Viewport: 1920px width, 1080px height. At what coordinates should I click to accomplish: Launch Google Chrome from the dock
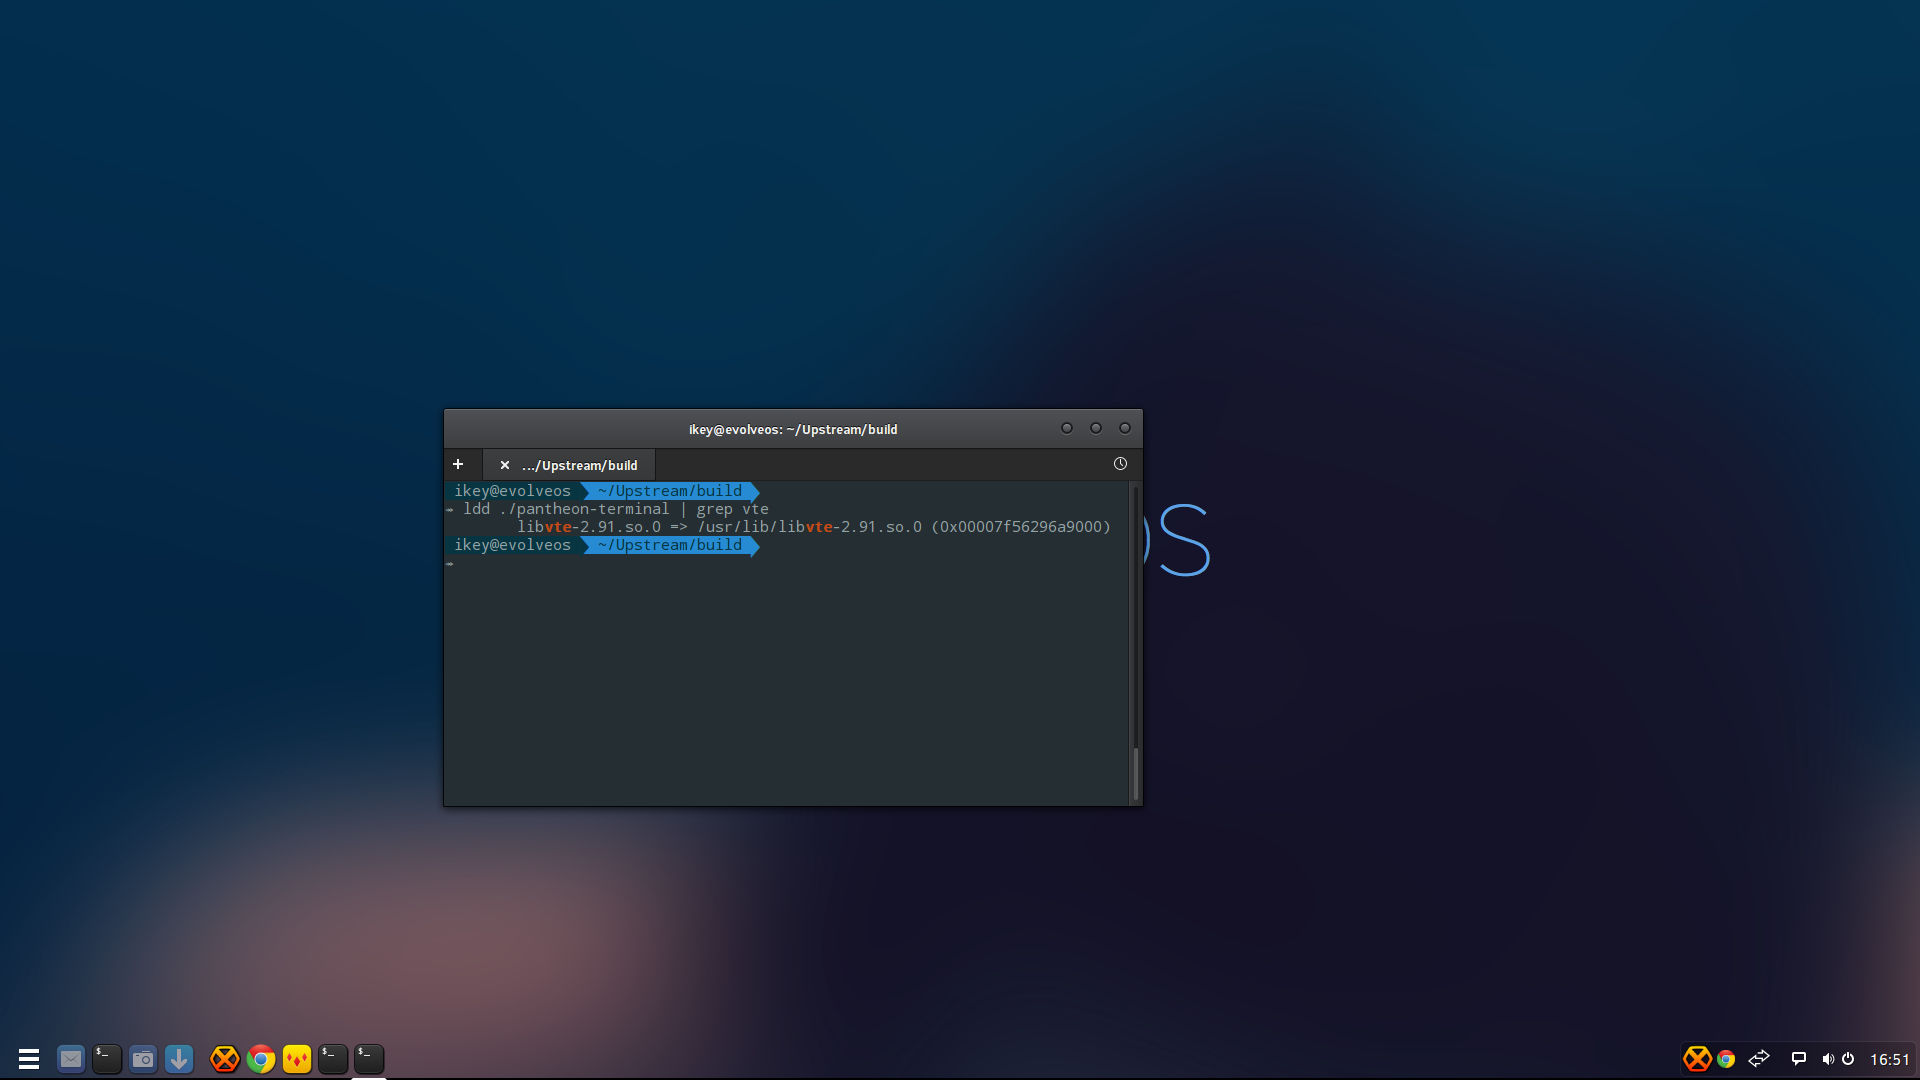click(261, 1059)
